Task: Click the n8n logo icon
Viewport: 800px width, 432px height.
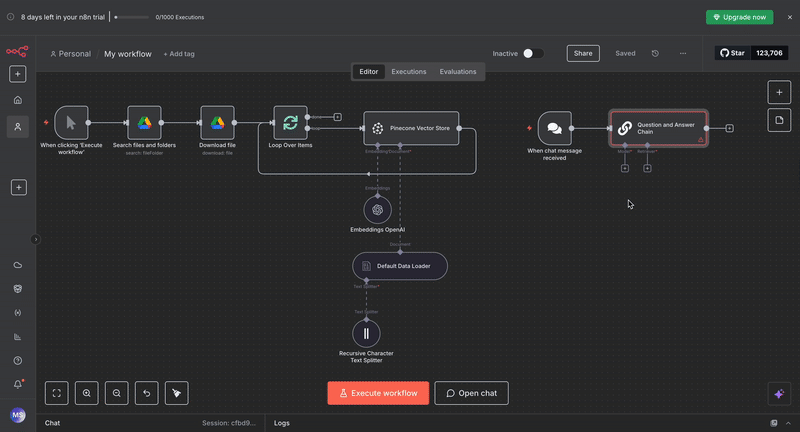Action: point(17,52)
